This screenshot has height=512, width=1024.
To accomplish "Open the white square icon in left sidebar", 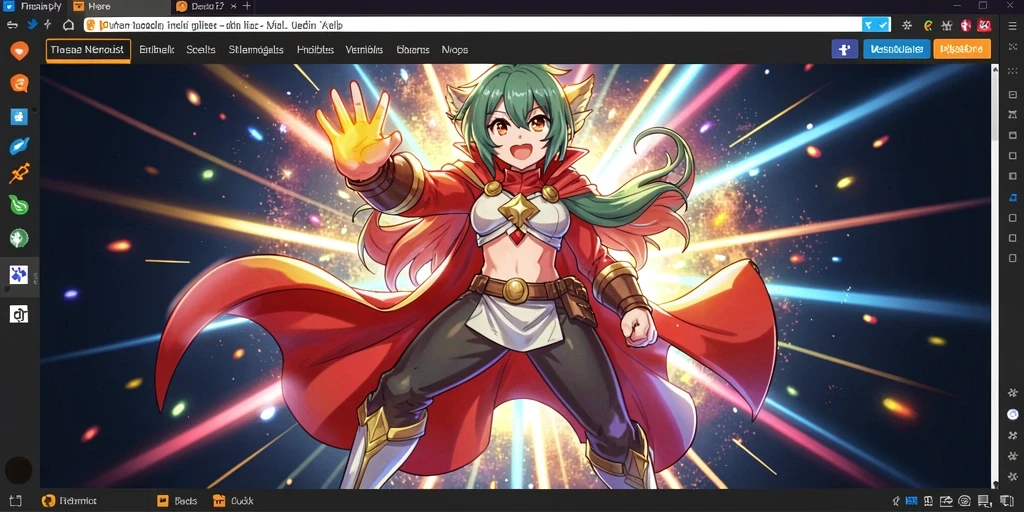I will coord(19,315).
